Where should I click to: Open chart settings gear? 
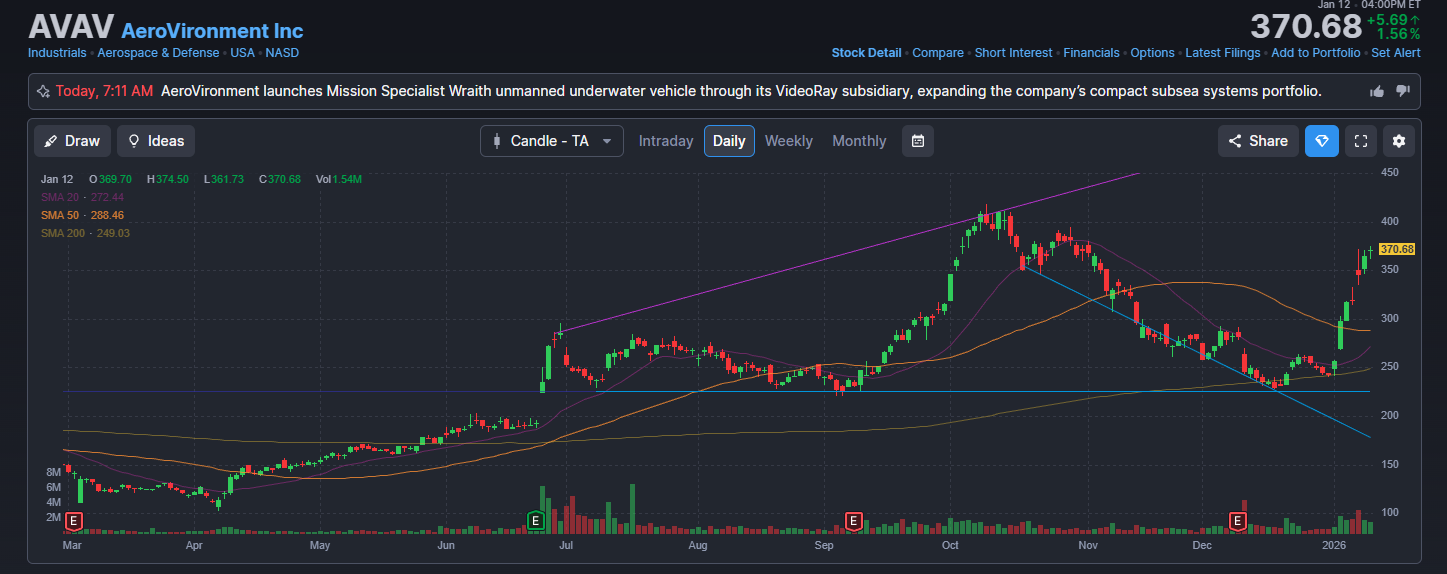[x=1398, y=141]
